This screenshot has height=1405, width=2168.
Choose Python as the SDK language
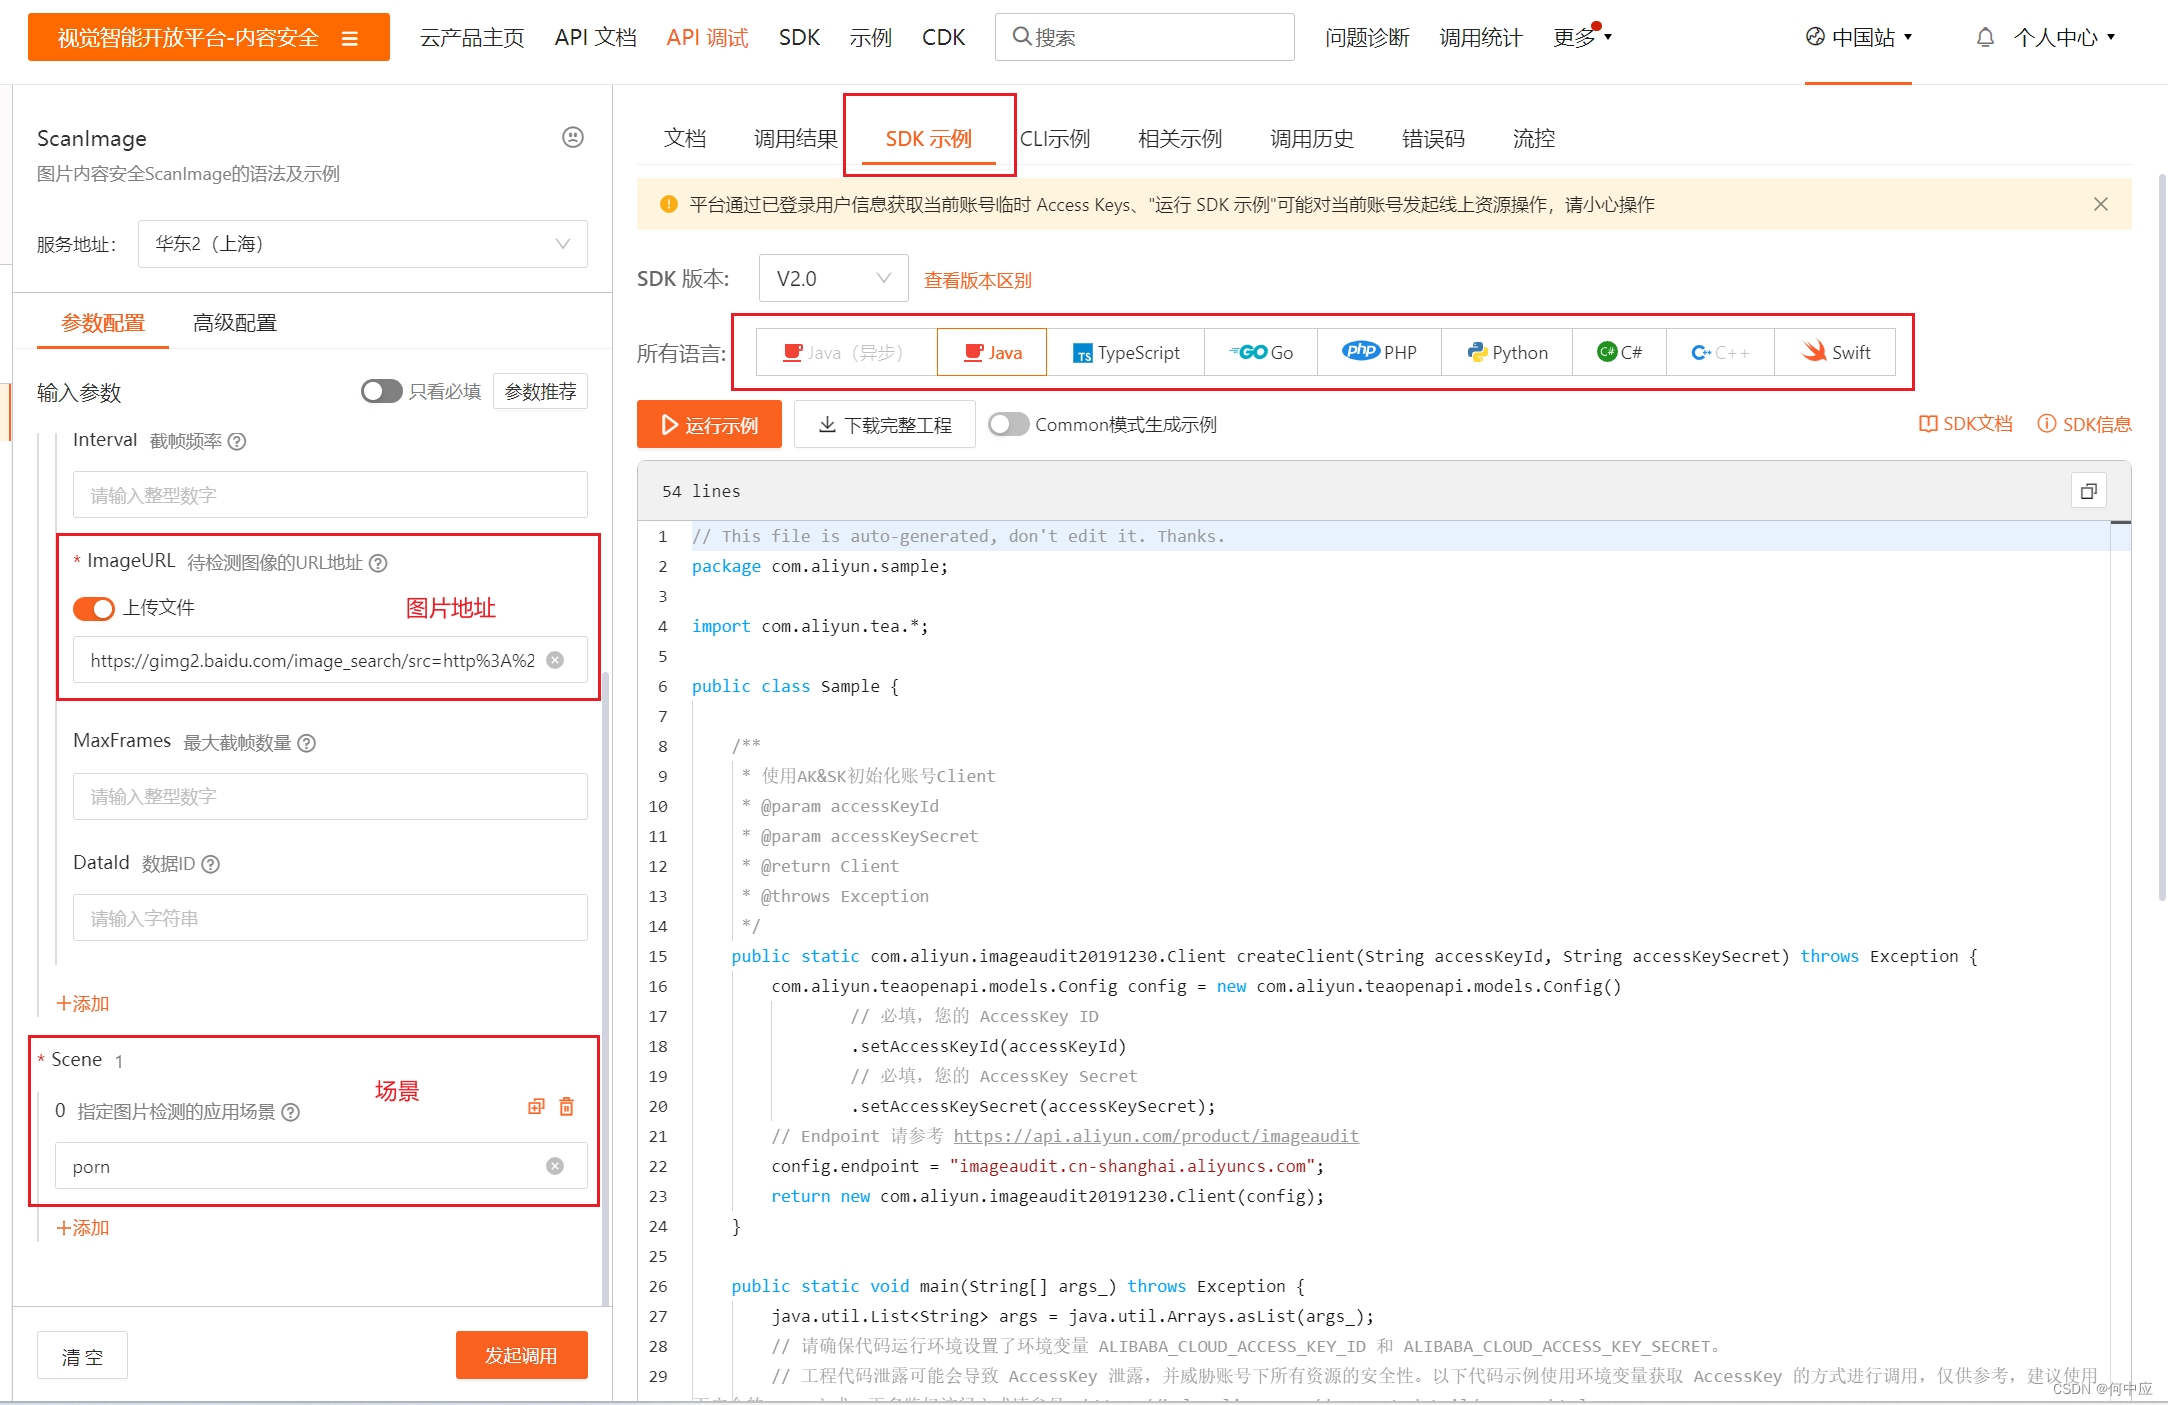click(1507, 352)
